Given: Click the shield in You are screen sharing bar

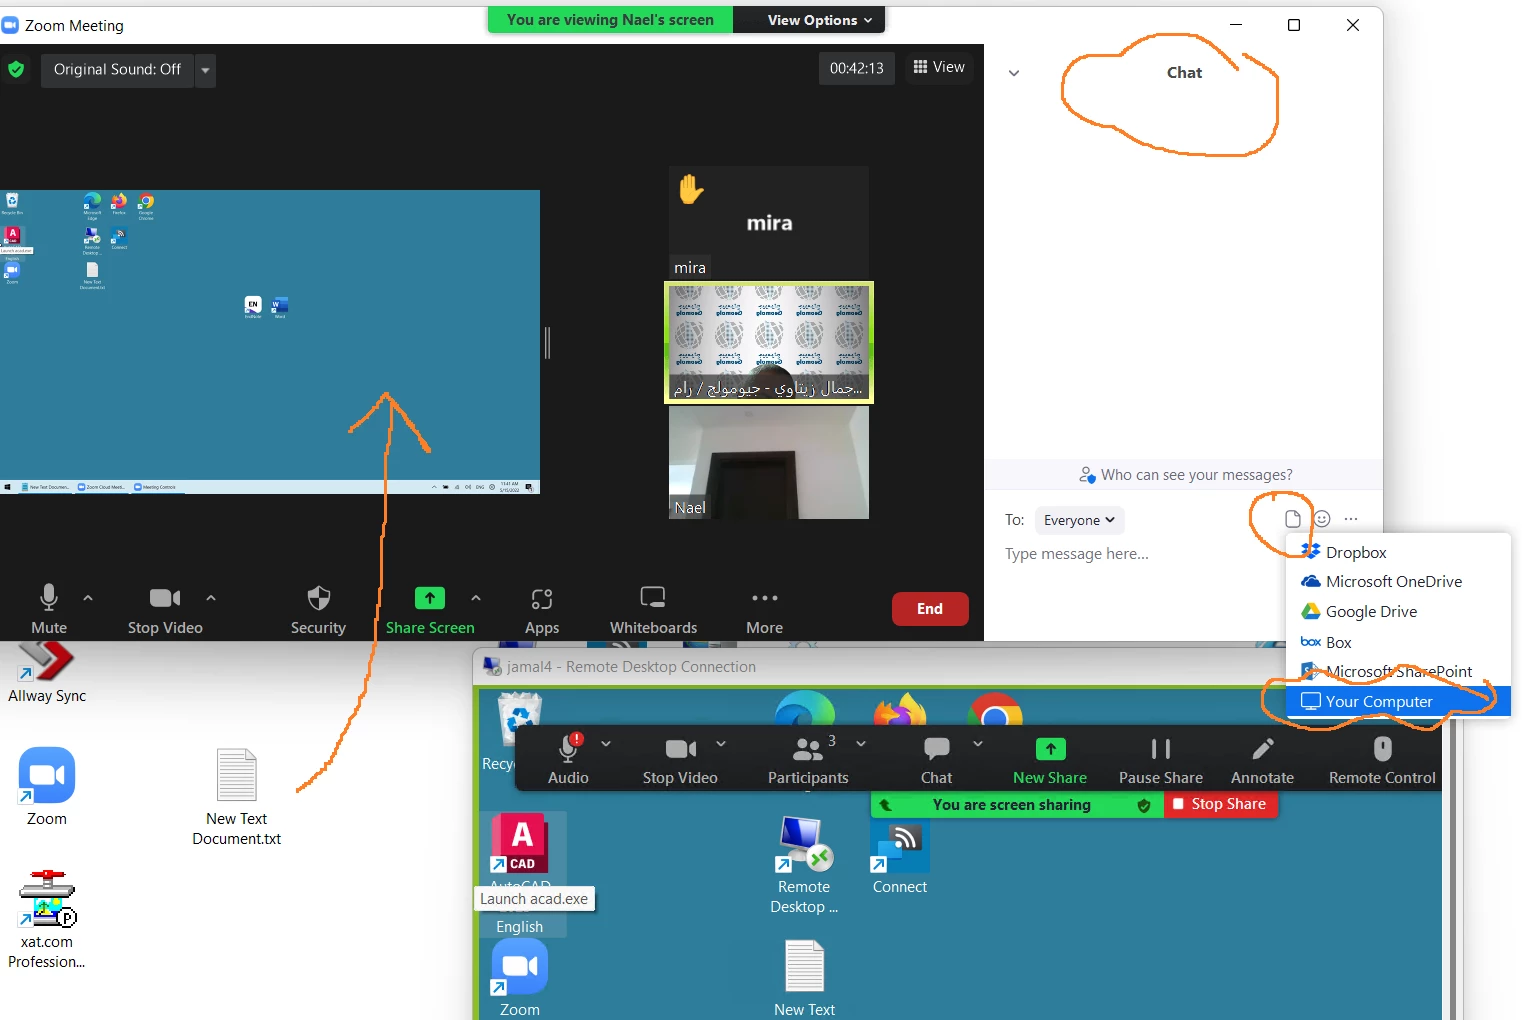Looking at the screenshot, I should (x=1144, y=805).
